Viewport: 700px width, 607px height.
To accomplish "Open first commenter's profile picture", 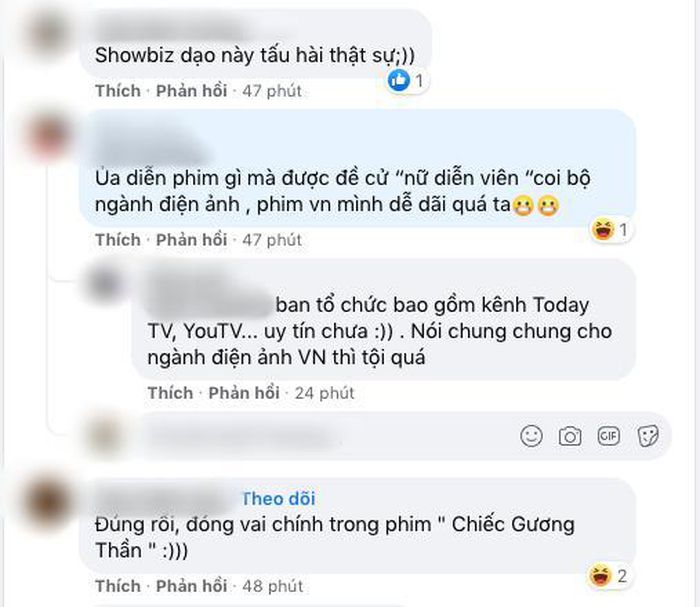I will click(x=48, y=34).
